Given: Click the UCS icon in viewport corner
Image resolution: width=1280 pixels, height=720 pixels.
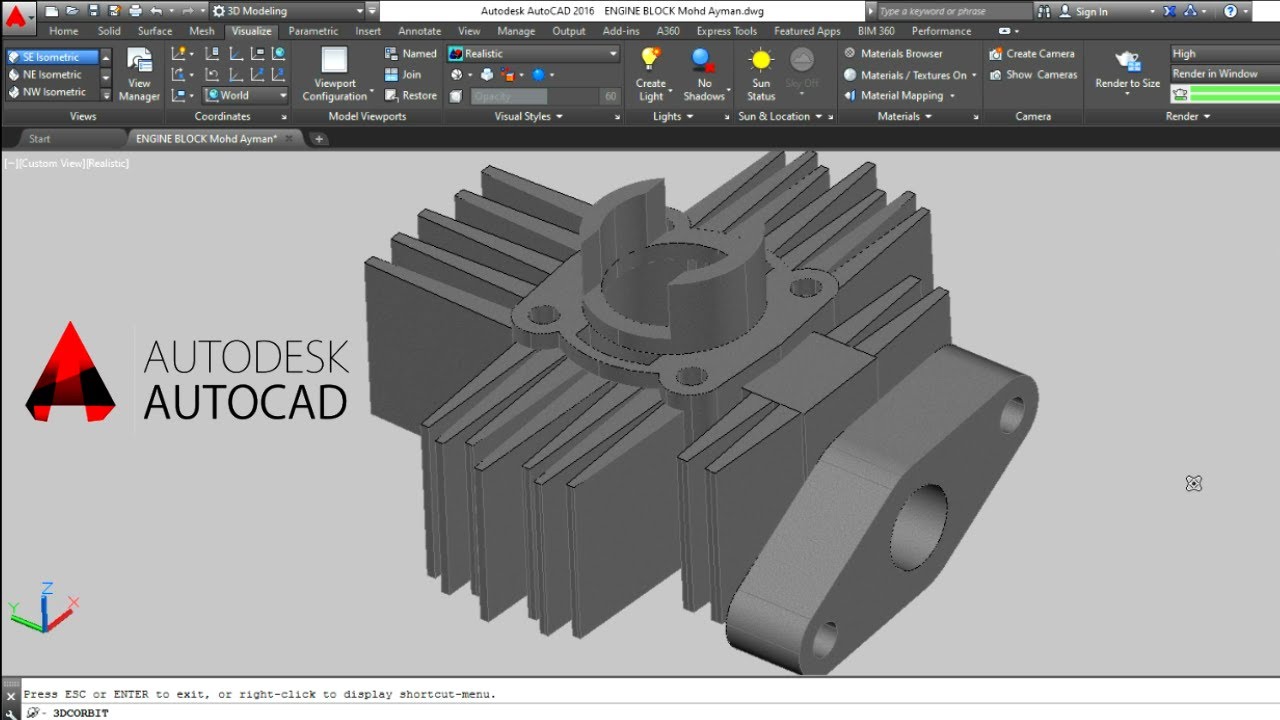Looking at the screenshot, I should pos(43,607).
